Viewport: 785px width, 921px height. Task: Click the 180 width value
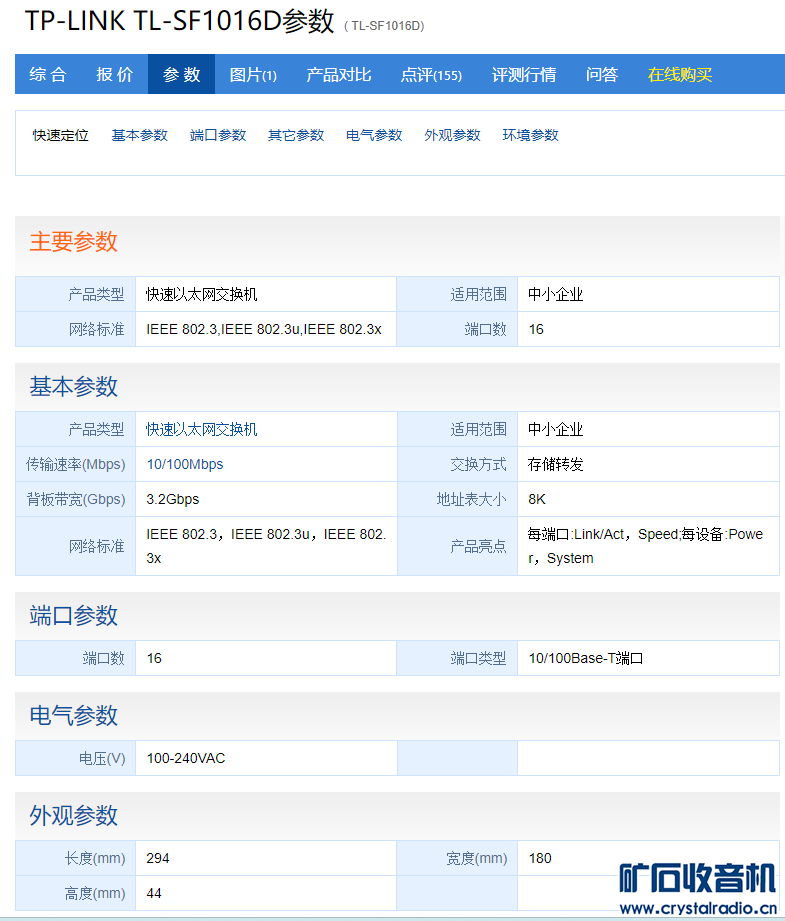click(540, 858)
